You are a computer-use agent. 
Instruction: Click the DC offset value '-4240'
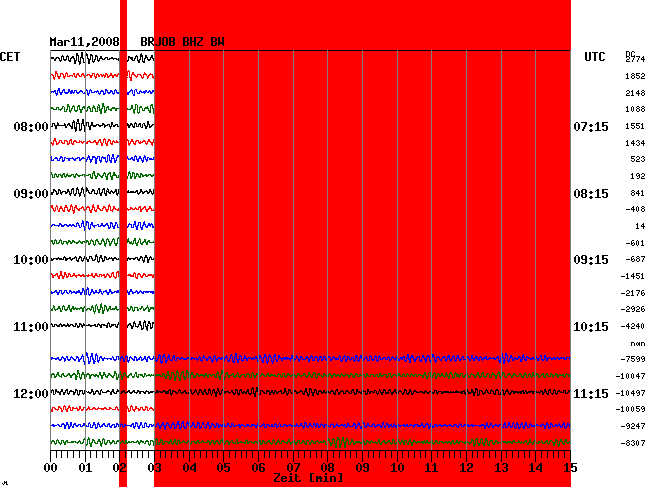pyautogui.click(x=633, y=326)
